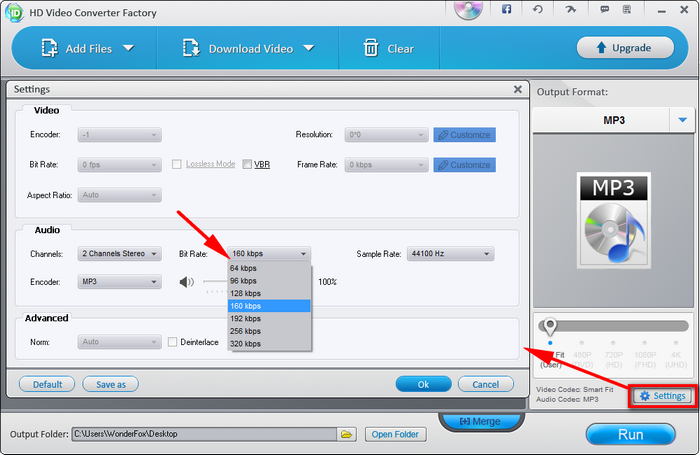The width and height of the screenshot is (700, 455).
Task: Open the feedback chat bubble icon
Action: point(604,9)
